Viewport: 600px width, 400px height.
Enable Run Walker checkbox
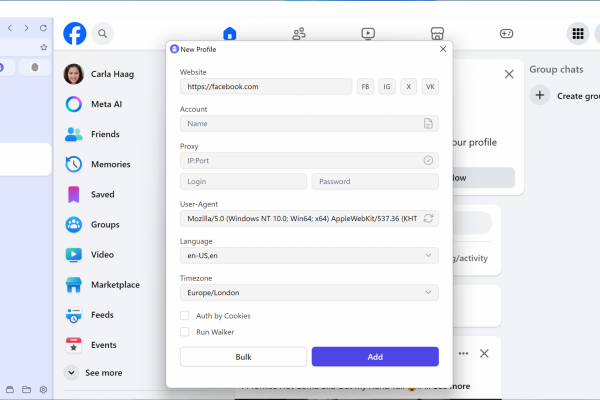(x=184, y=331)
